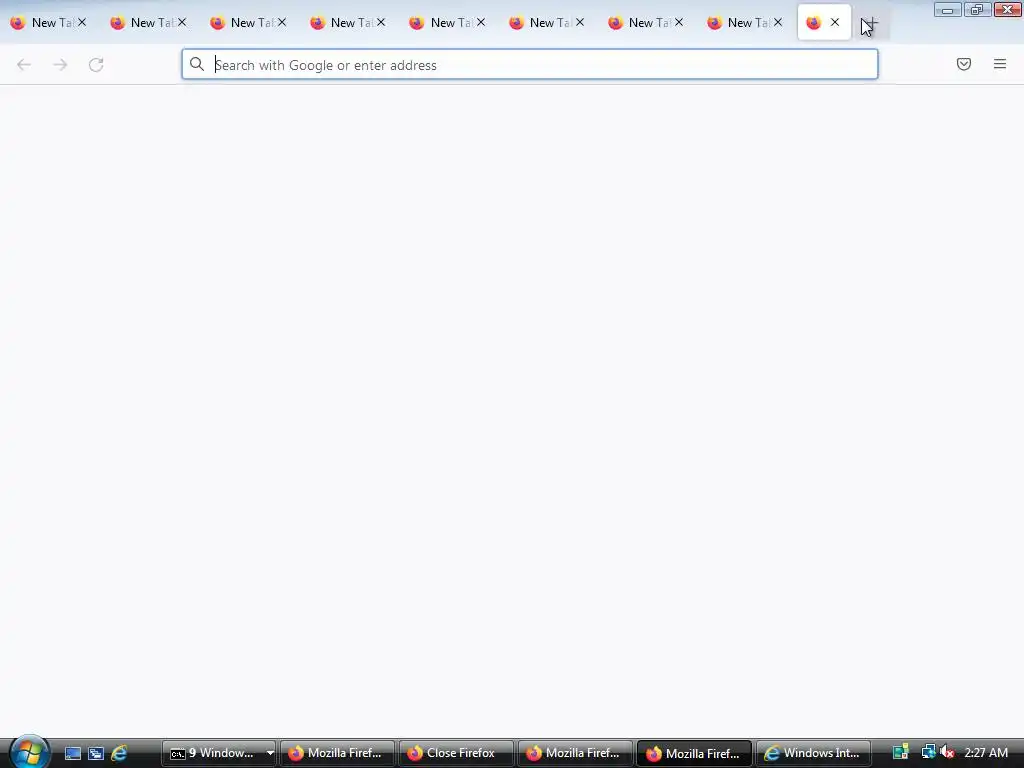Close the first New Tab tab
1024x768 pixels.
click(82, 22)
